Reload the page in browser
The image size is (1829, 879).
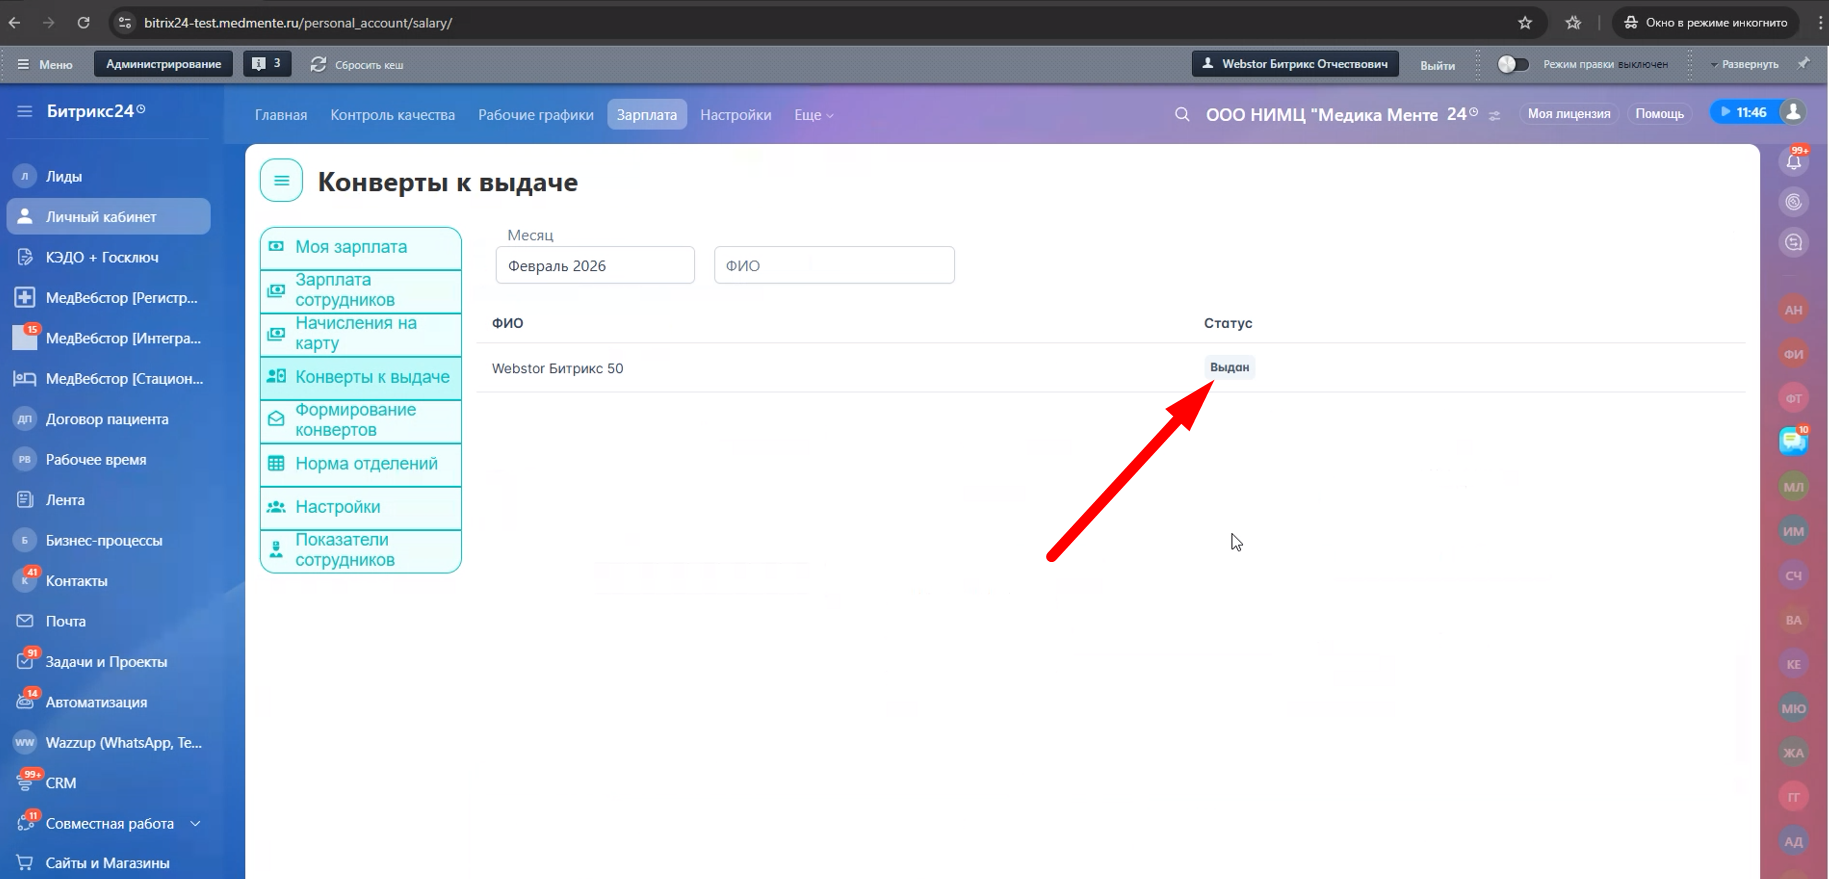pos(84,22)
